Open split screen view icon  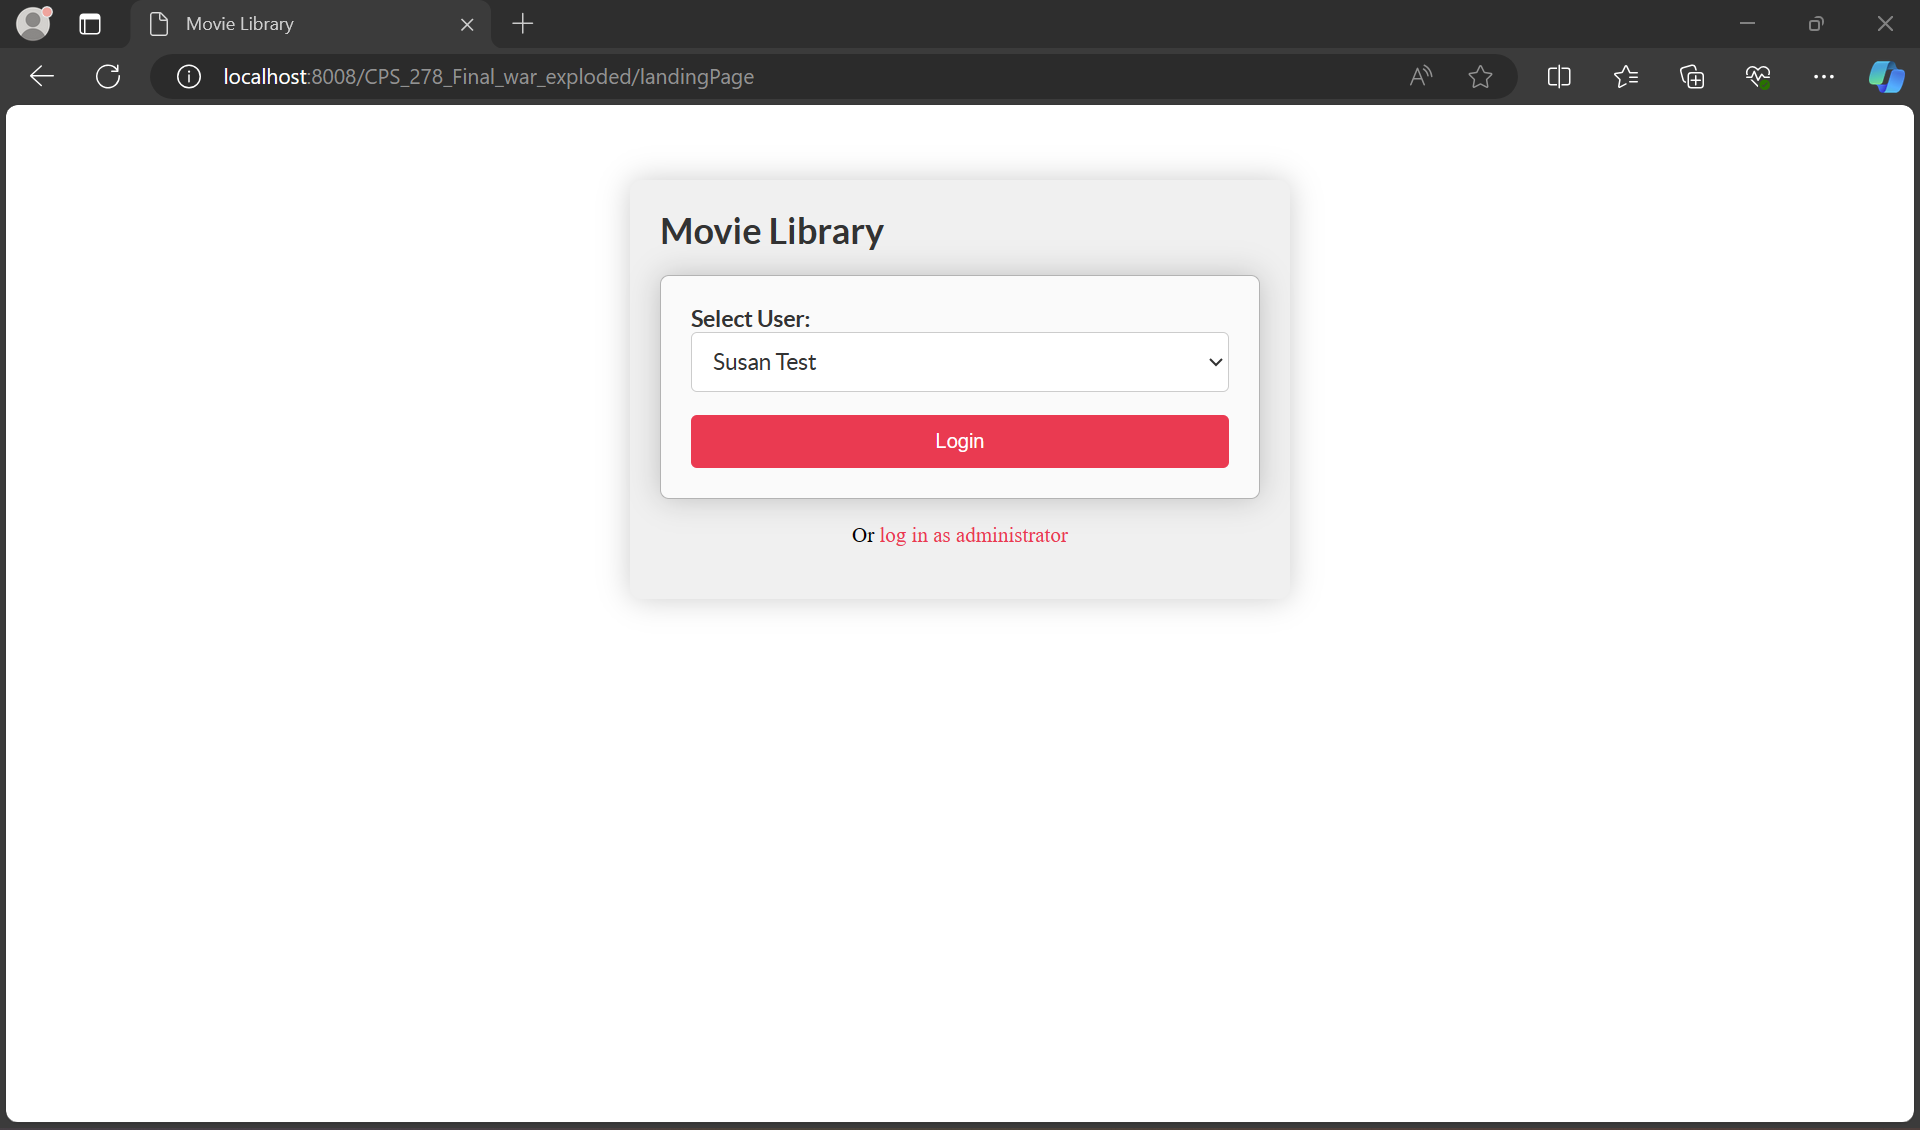pos(1558,76)
